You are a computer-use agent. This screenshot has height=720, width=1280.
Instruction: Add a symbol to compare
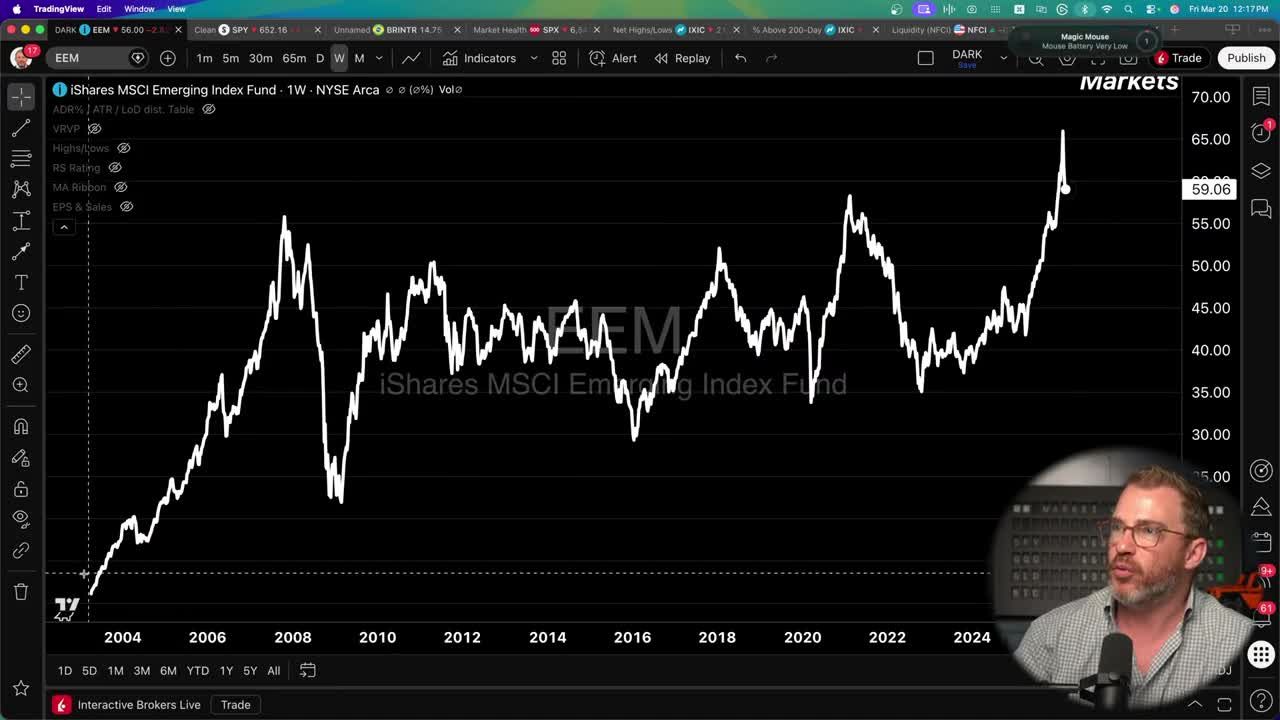click(168, 58)
